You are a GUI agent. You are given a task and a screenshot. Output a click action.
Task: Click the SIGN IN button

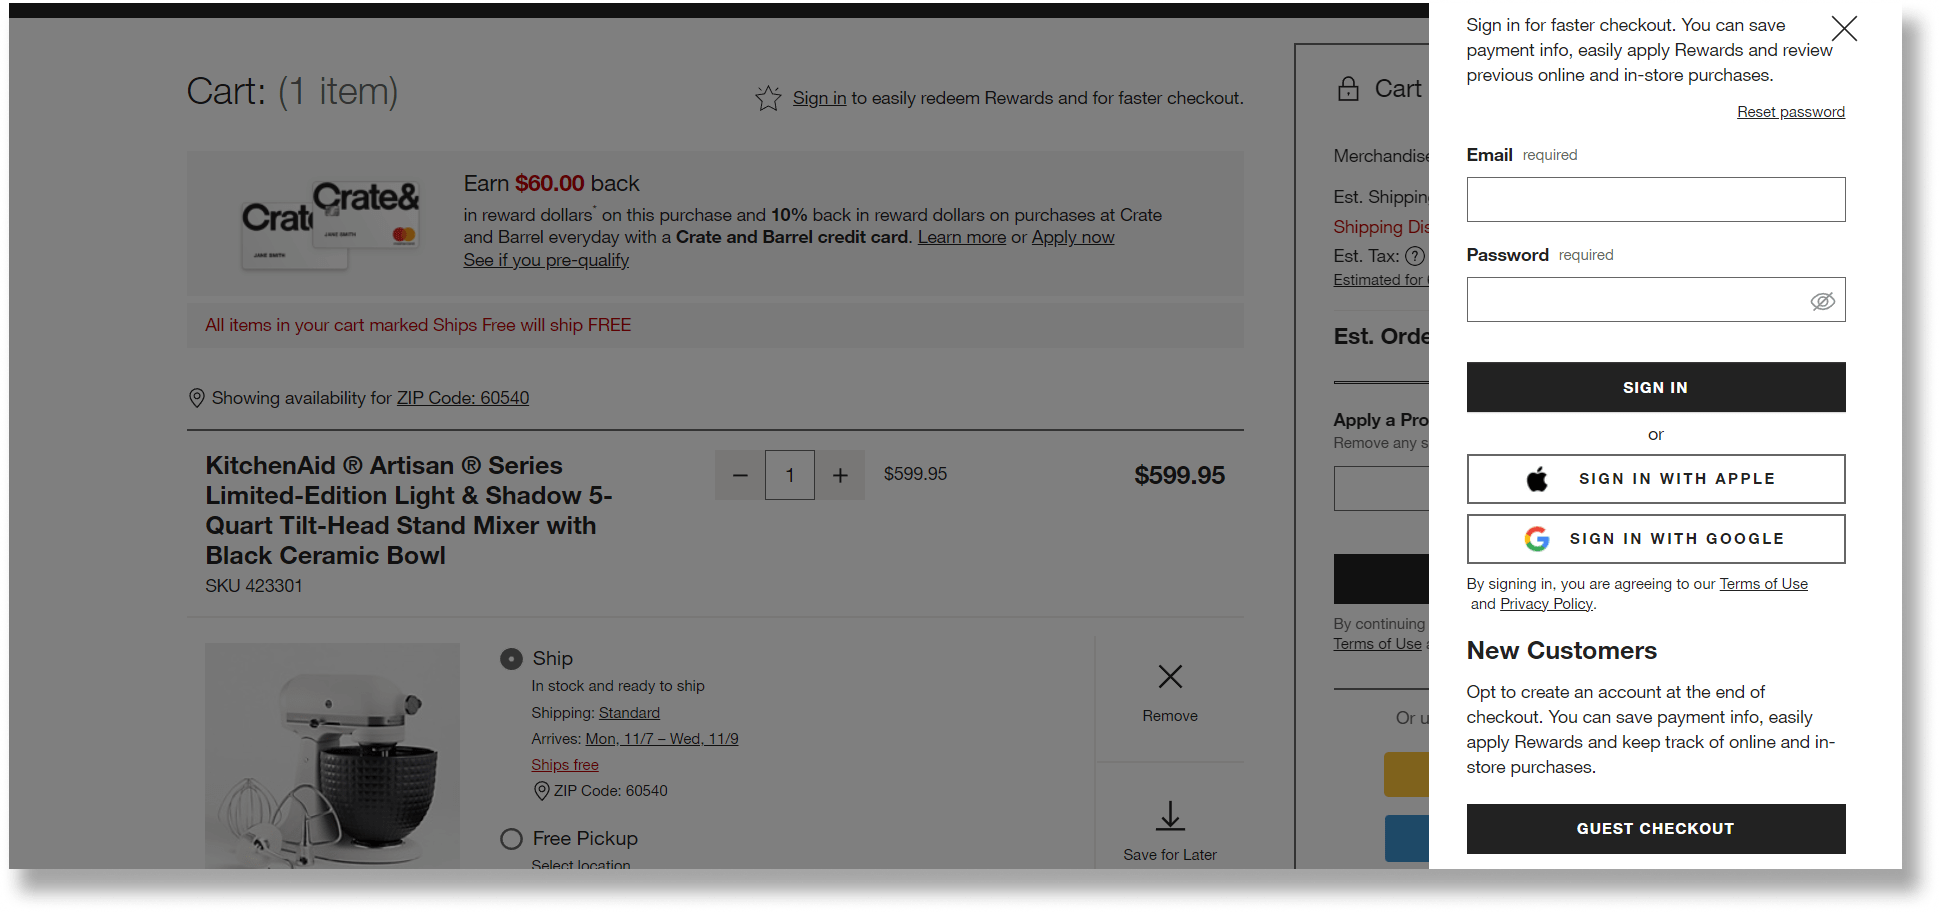tap(1655, 387)
